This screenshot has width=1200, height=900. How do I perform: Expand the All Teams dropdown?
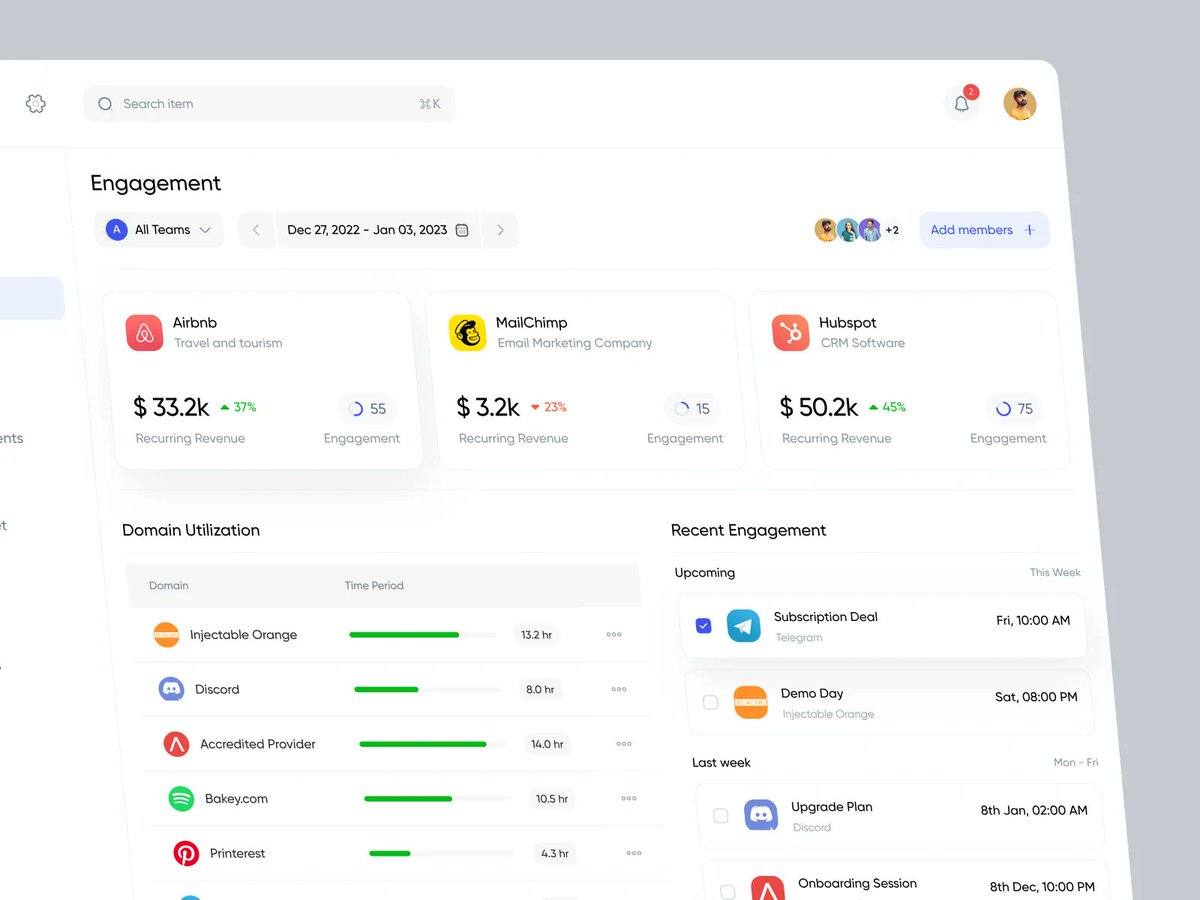(160, 230)
